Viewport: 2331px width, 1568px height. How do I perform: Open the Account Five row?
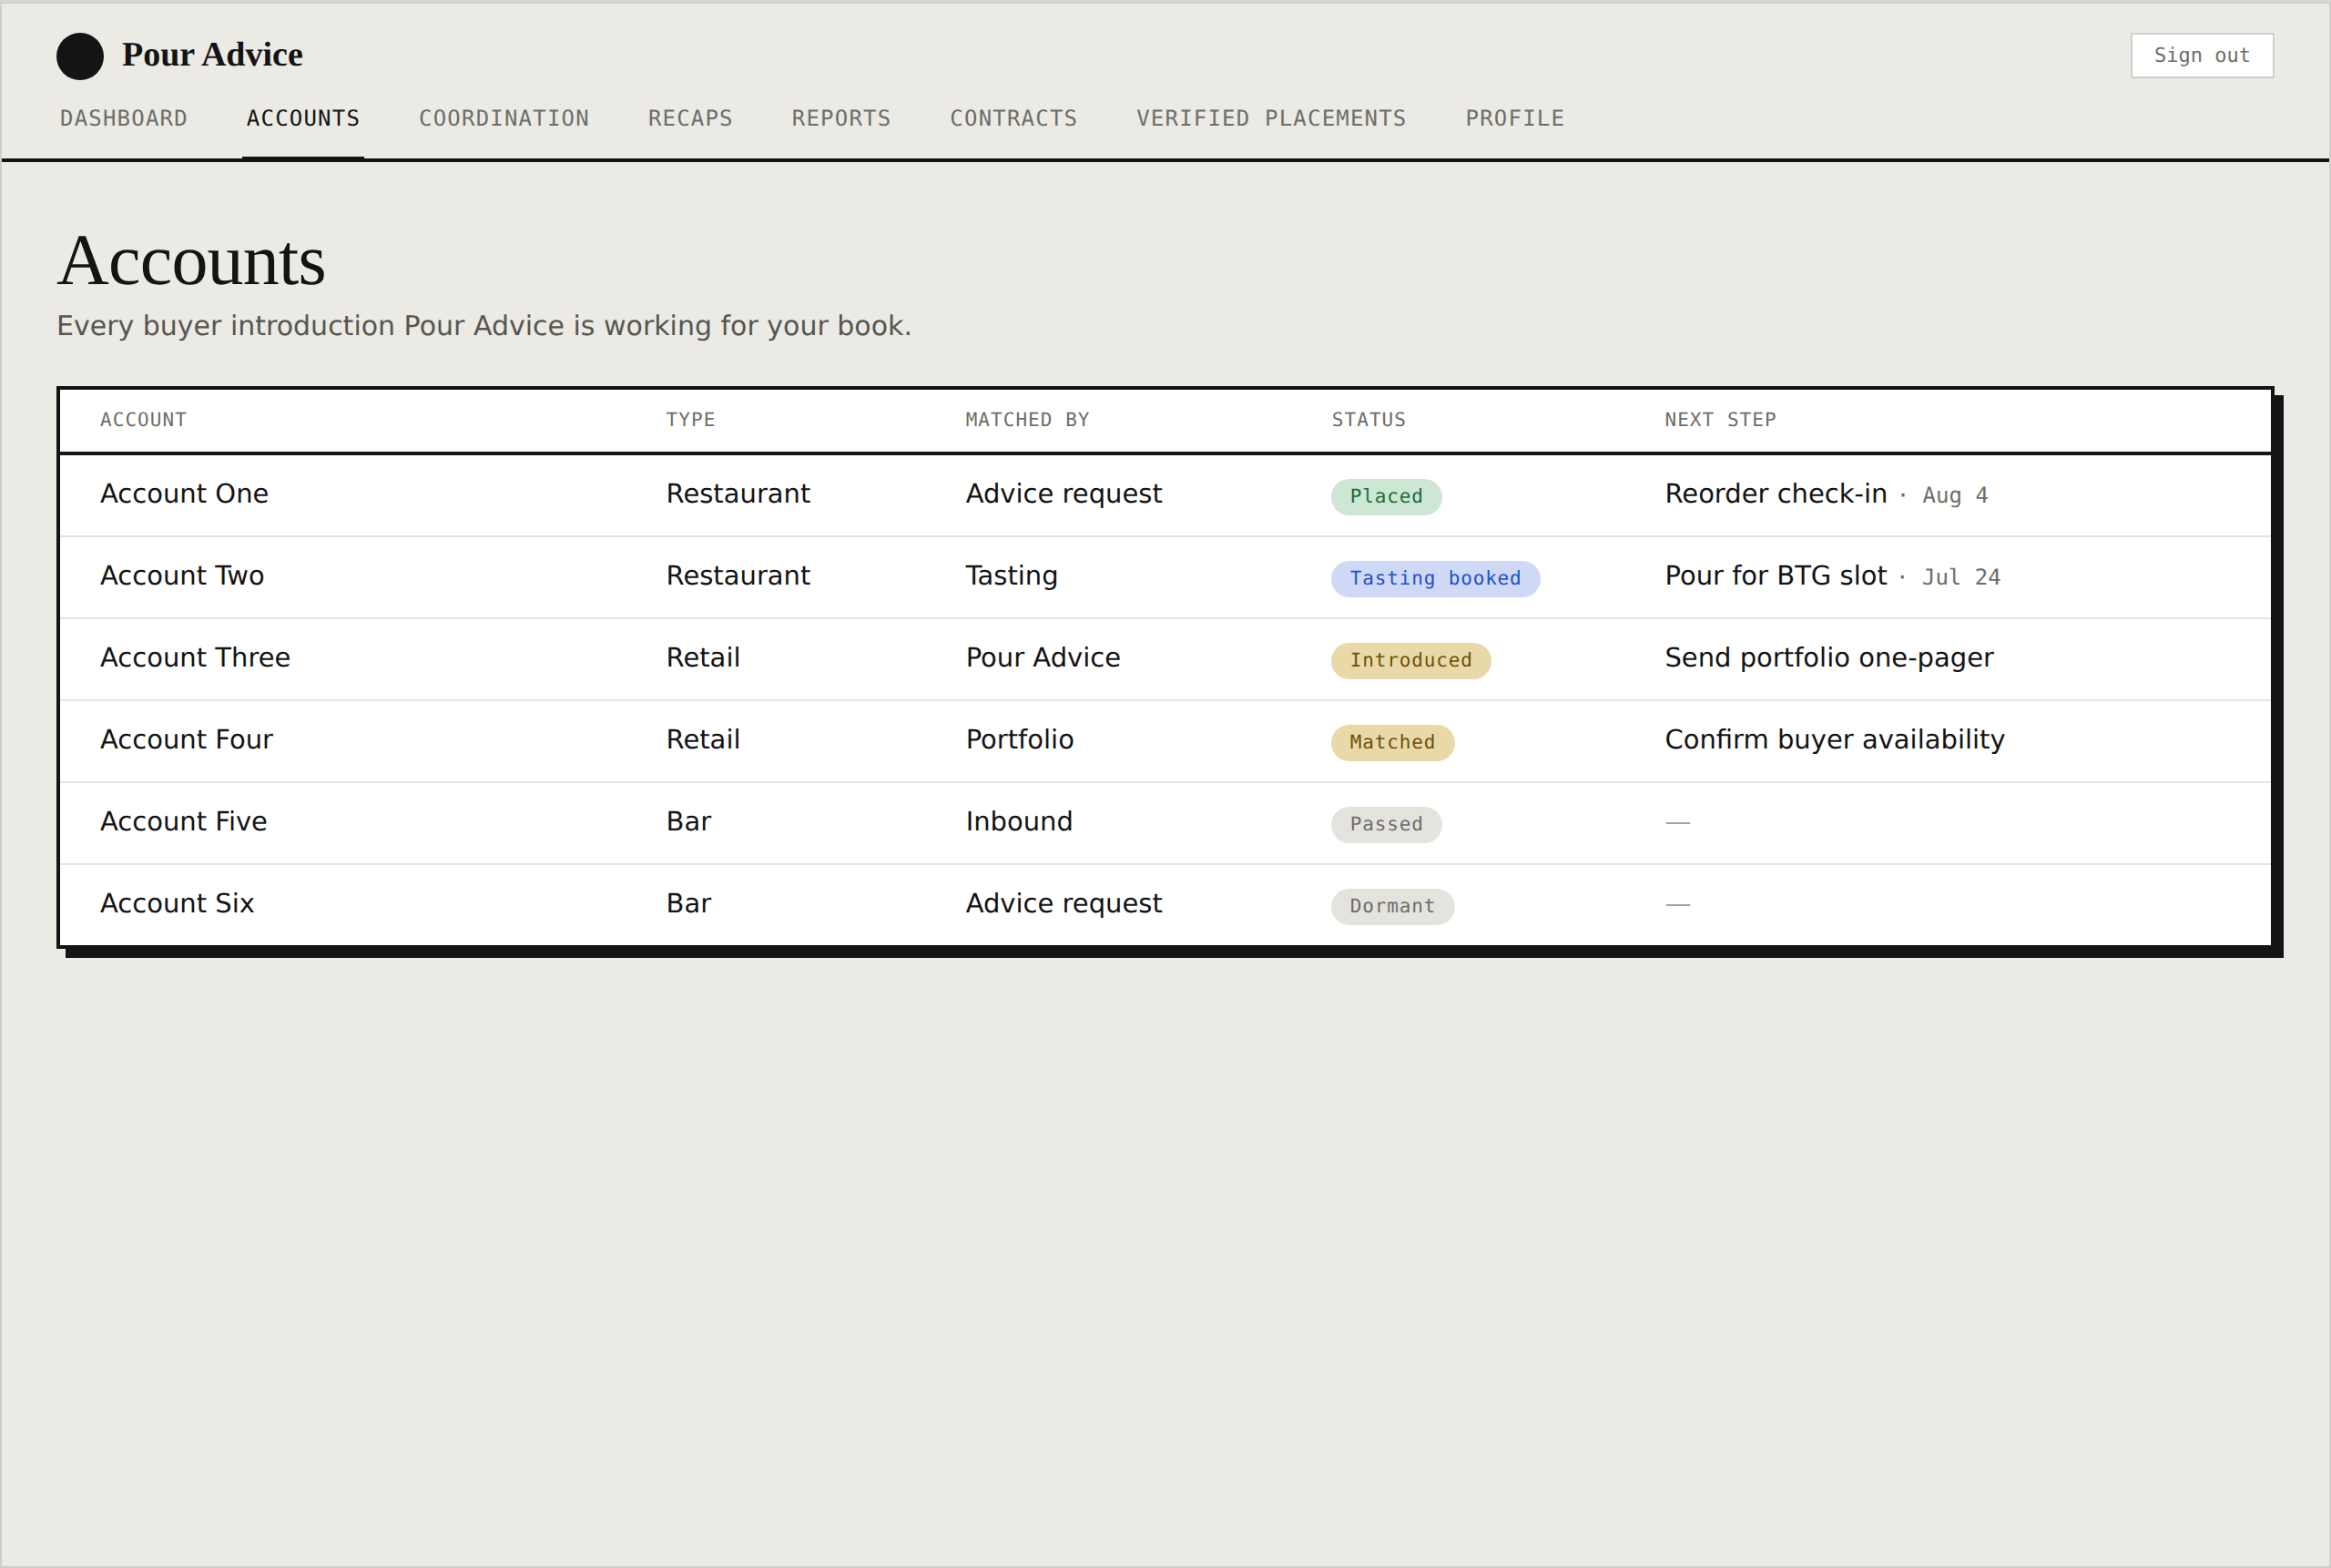pos(1165,823)
